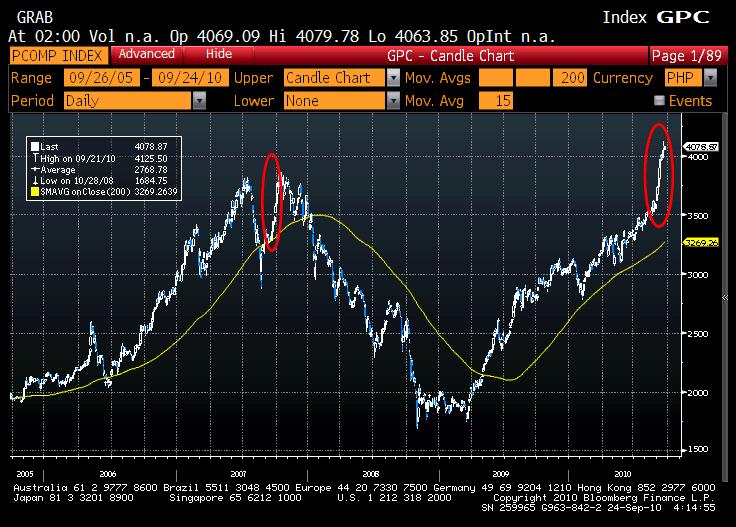Viewport: 736px width, 527px height.
Task: Click the collapse arrows on right chart edge
Action: point(725,298)
